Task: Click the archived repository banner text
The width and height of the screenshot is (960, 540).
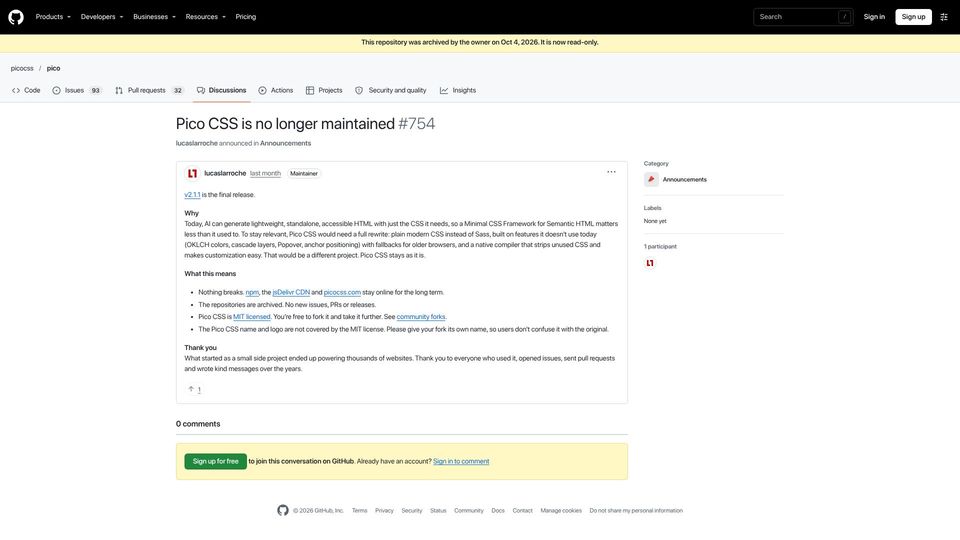Action: 479,42
